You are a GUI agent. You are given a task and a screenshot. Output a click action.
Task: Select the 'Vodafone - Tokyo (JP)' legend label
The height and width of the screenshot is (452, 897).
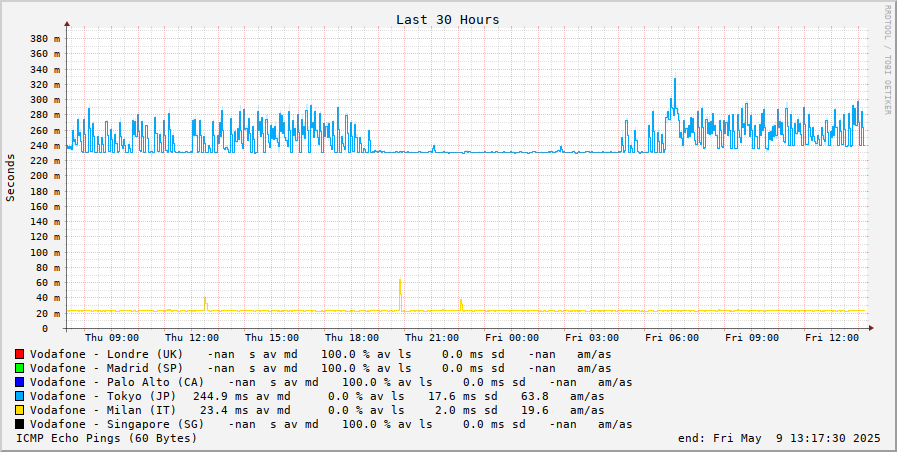pos(104,397)
